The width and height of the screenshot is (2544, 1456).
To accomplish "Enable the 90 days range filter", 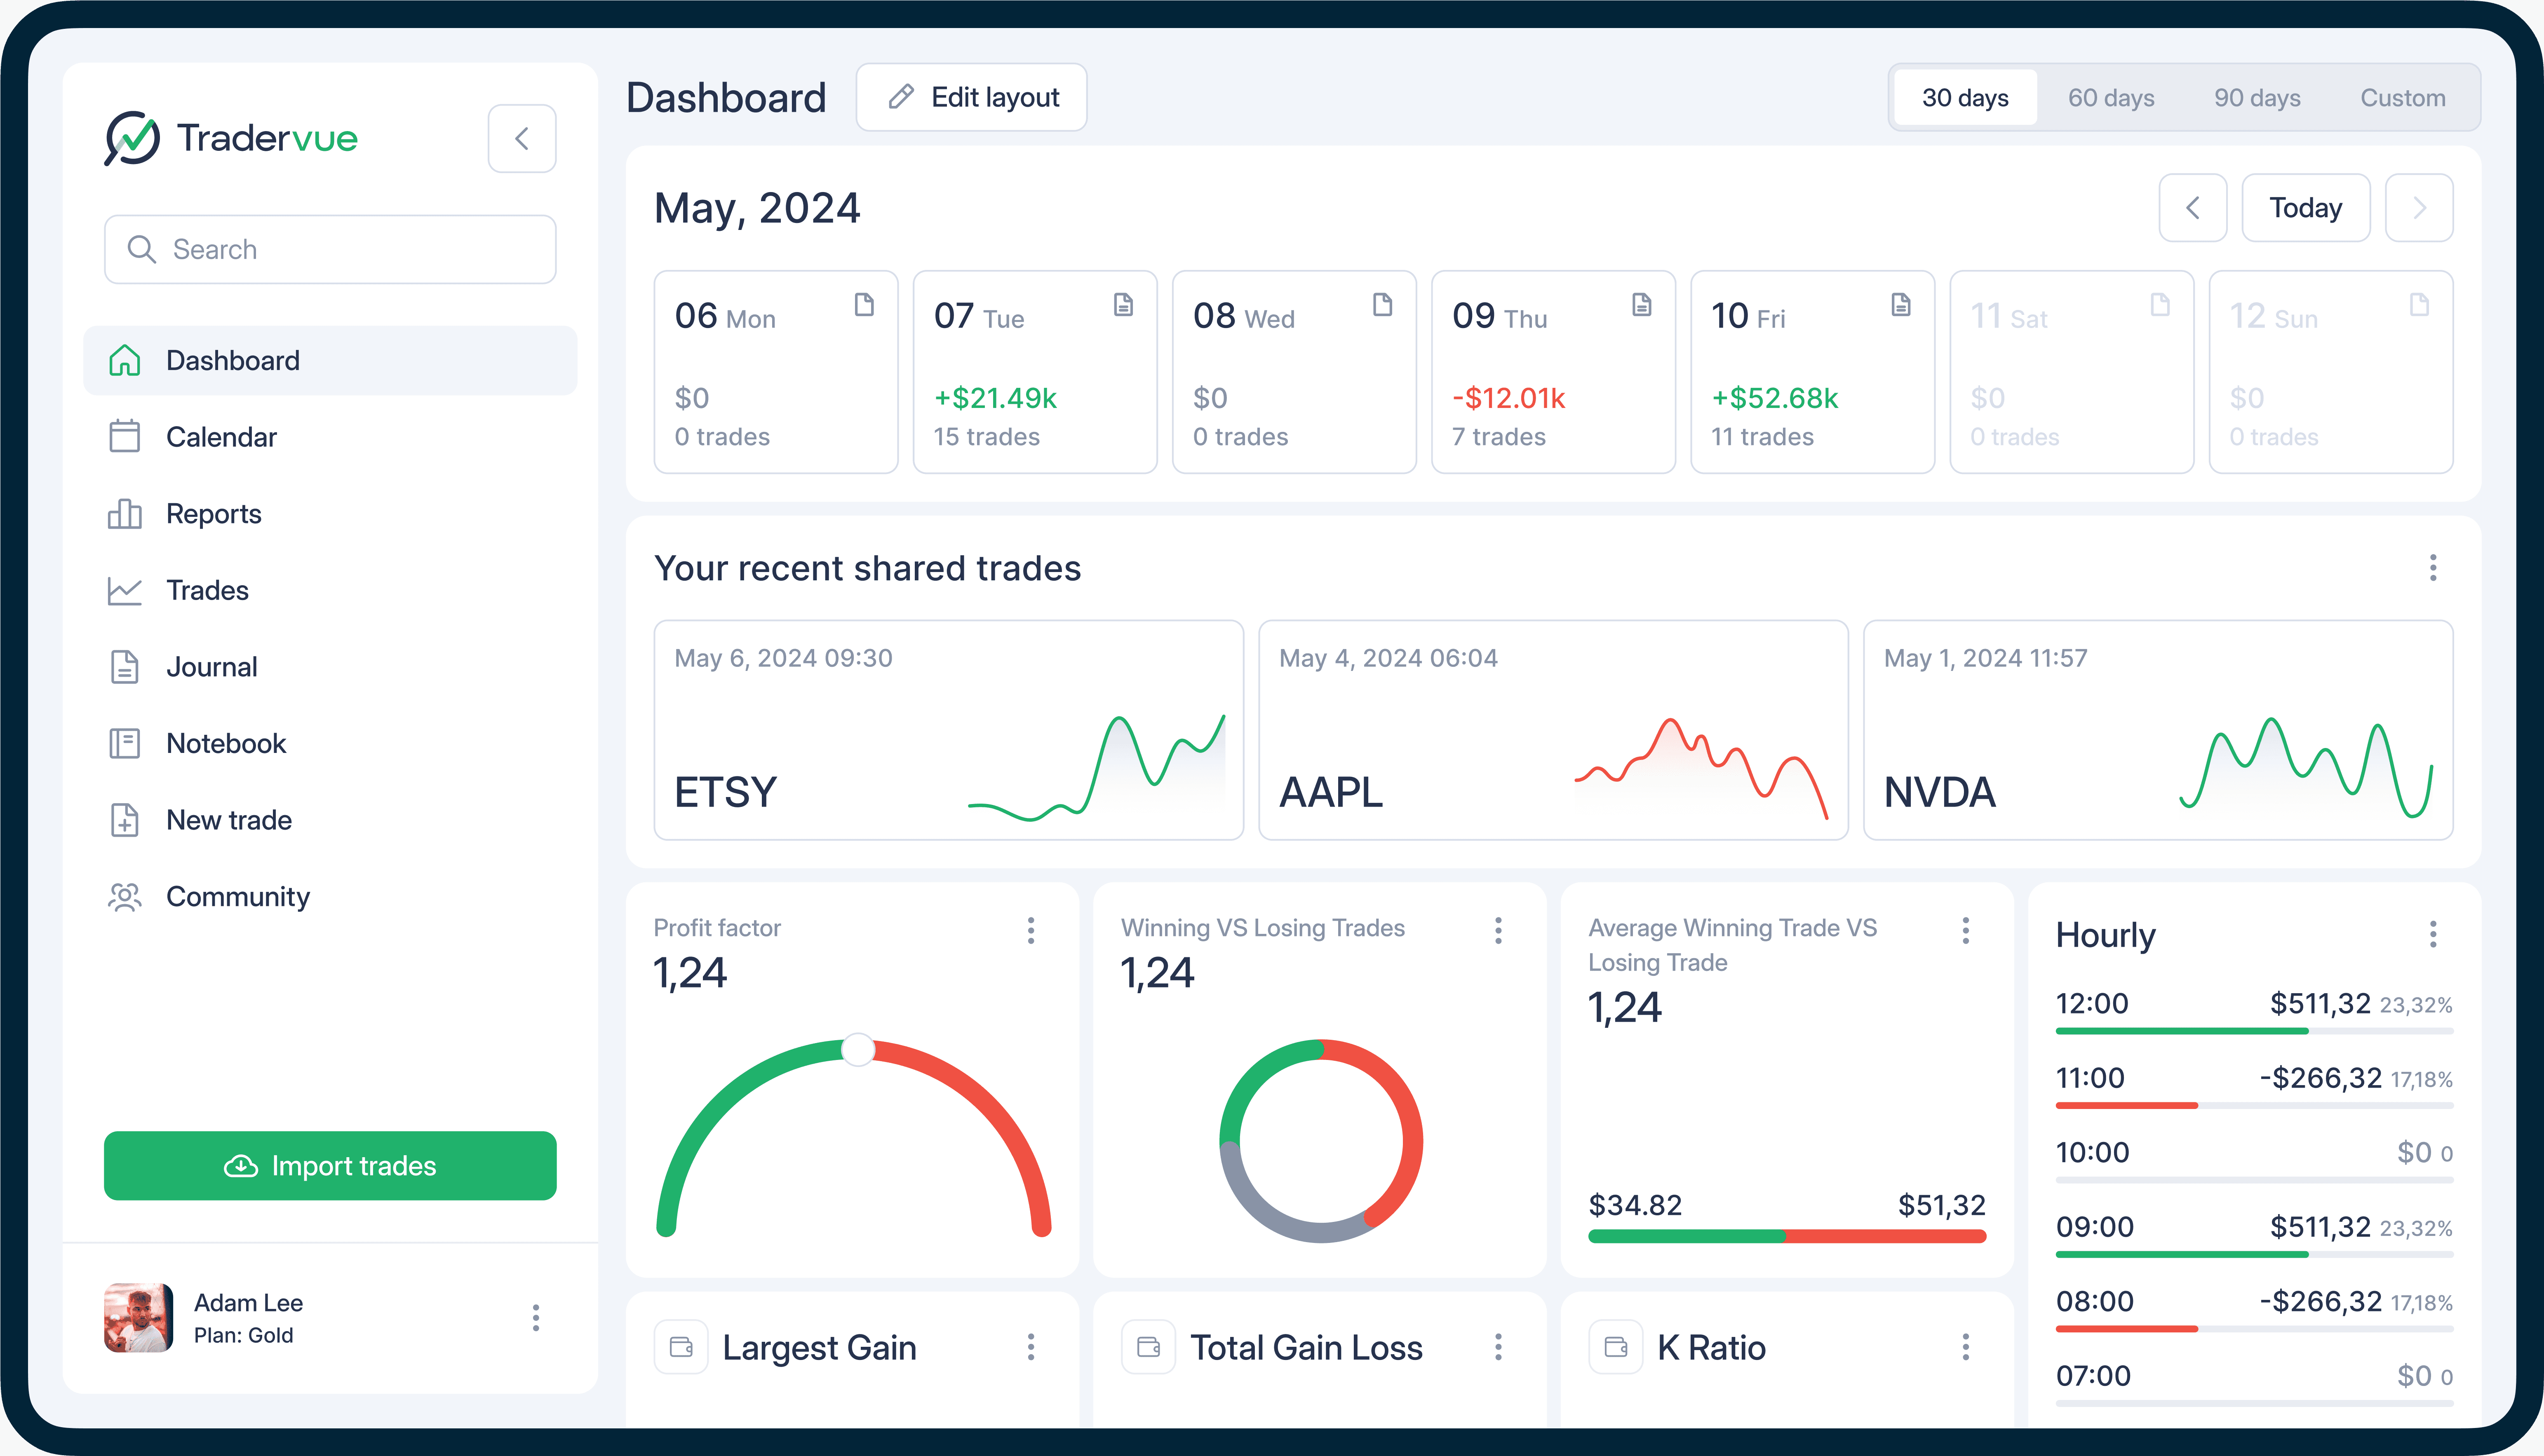I will pyautogui.click(x=2257, y=97).
